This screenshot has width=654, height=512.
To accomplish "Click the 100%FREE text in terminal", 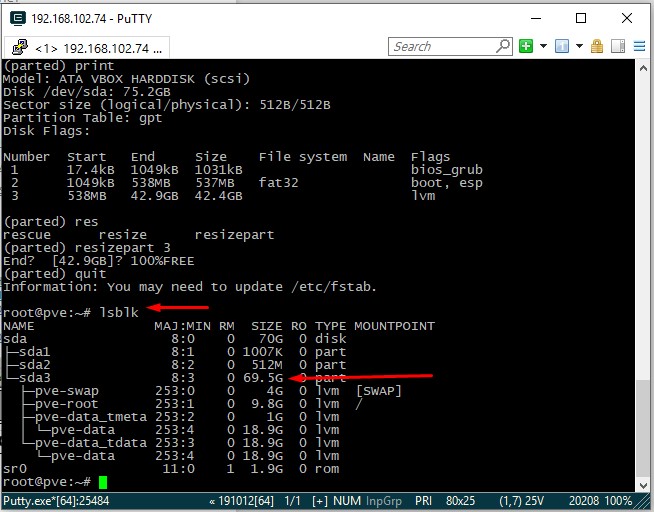I will pyautogui.click(x=162, y=261).
